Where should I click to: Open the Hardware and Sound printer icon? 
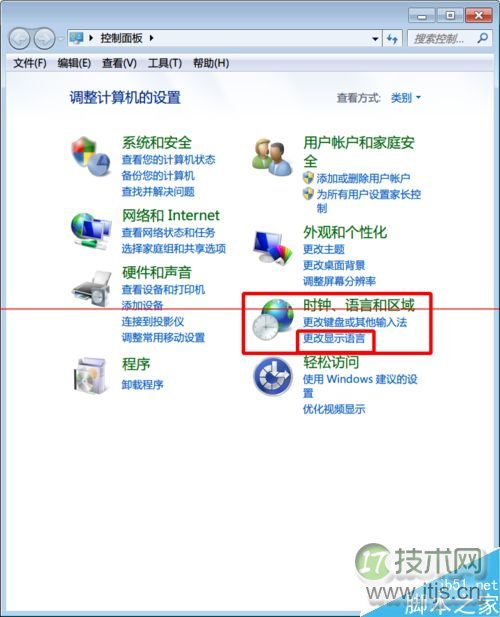(x=92, y=289)
